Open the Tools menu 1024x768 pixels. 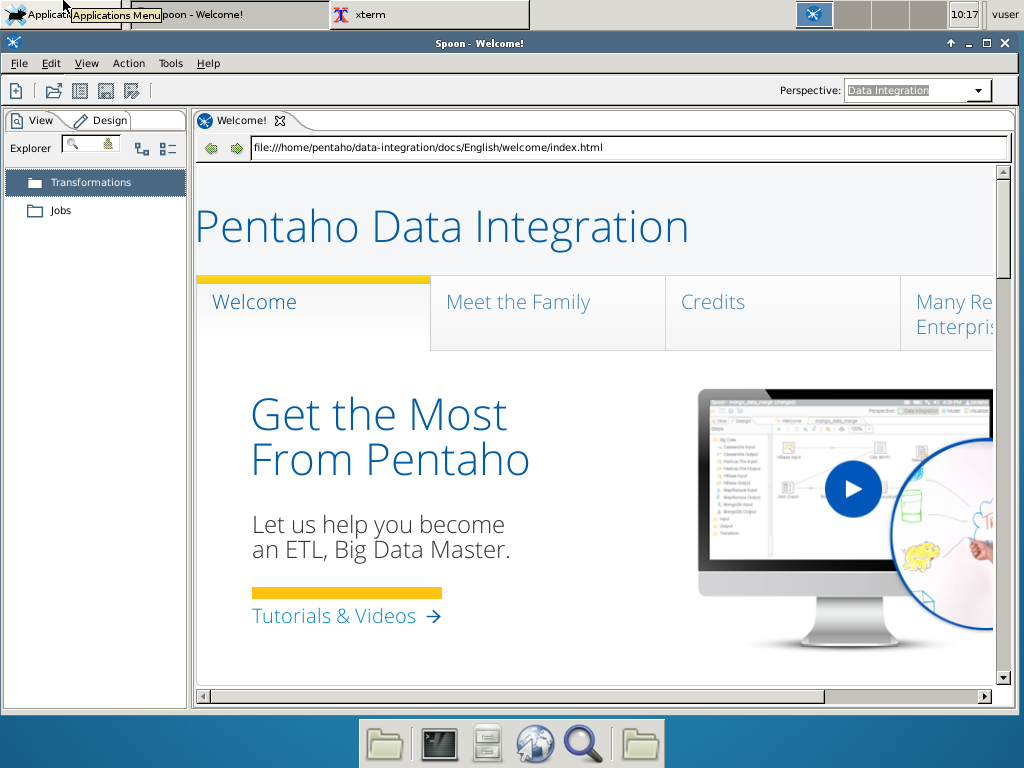(170, 63)
